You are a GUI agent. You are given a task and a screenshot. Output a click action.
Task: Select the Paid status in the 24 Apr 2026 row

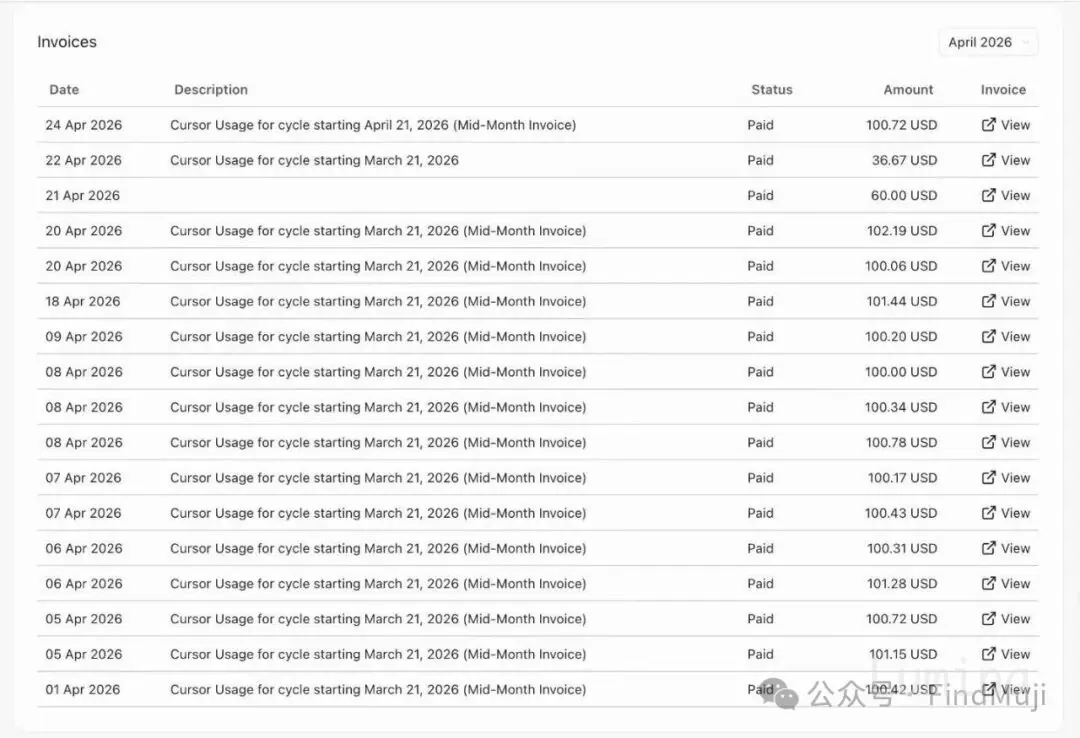pyautogui.click(x=760, y=125)
